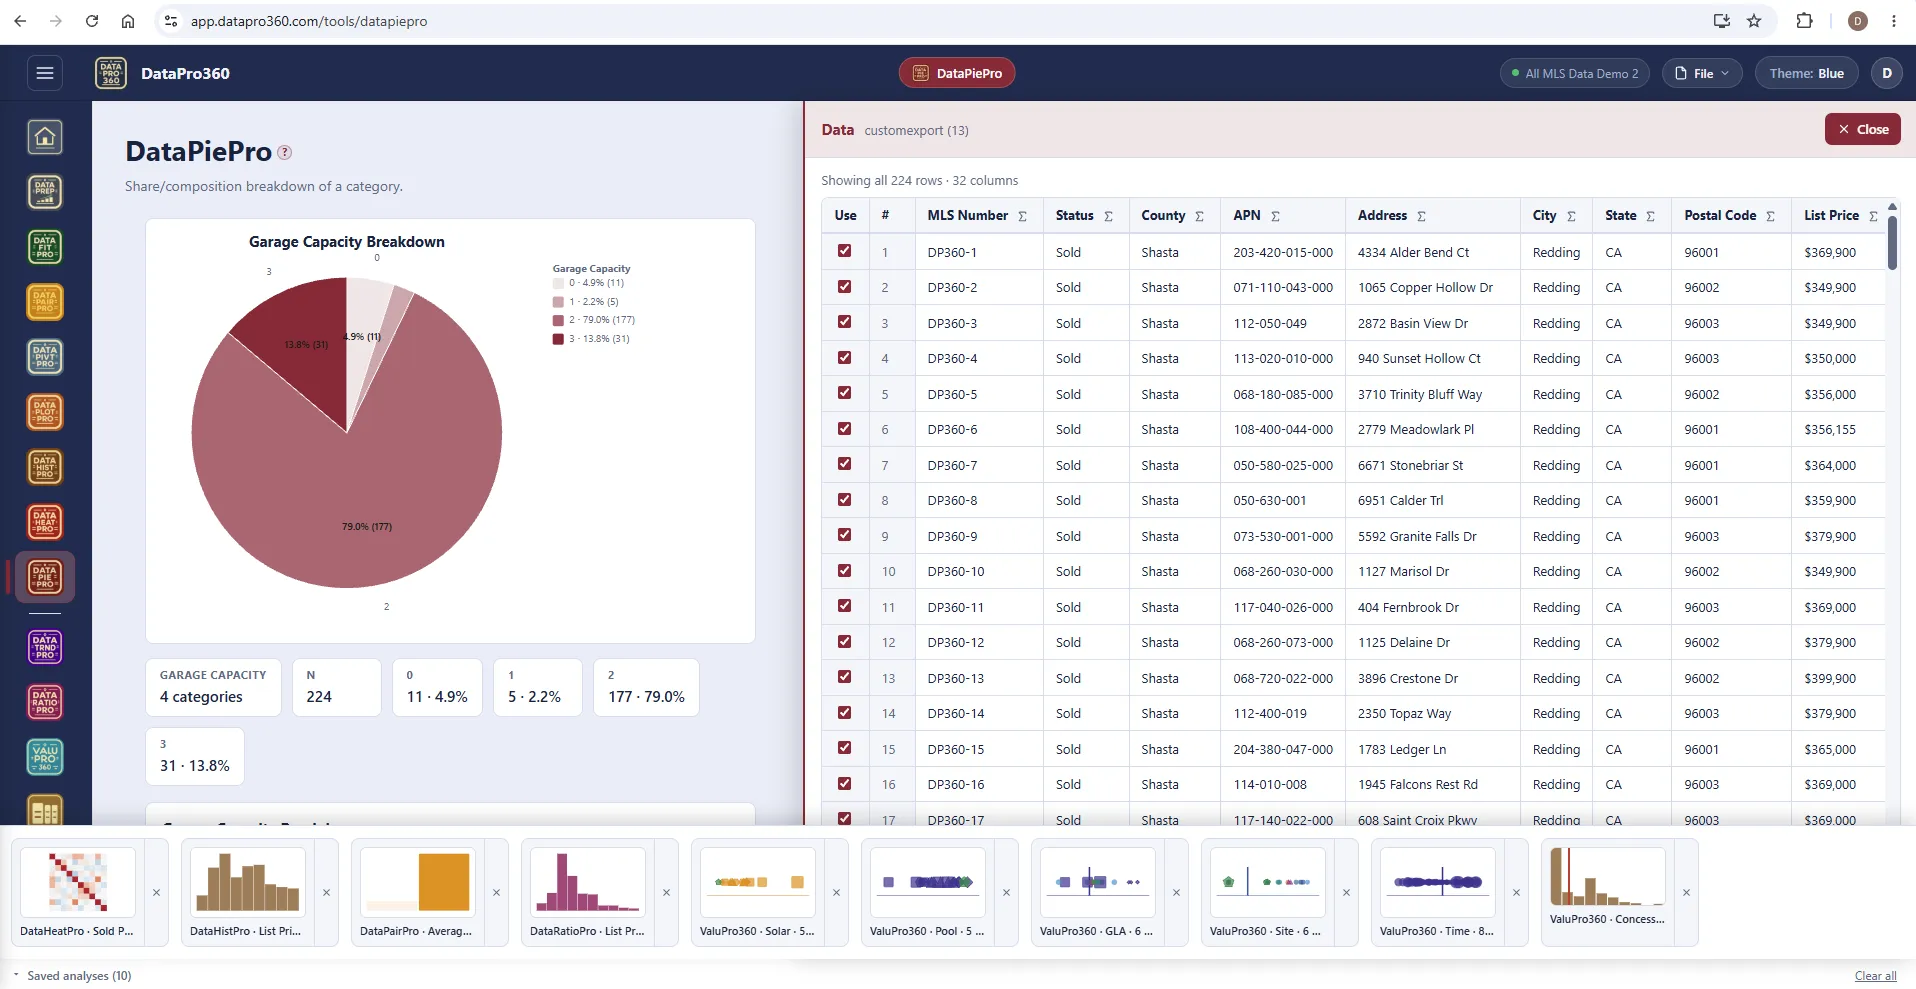Open the DataPairPro saved analysis thumbnail
Image resolution: width=1916 pixels, height=989 pixels.
pos(418,882)
